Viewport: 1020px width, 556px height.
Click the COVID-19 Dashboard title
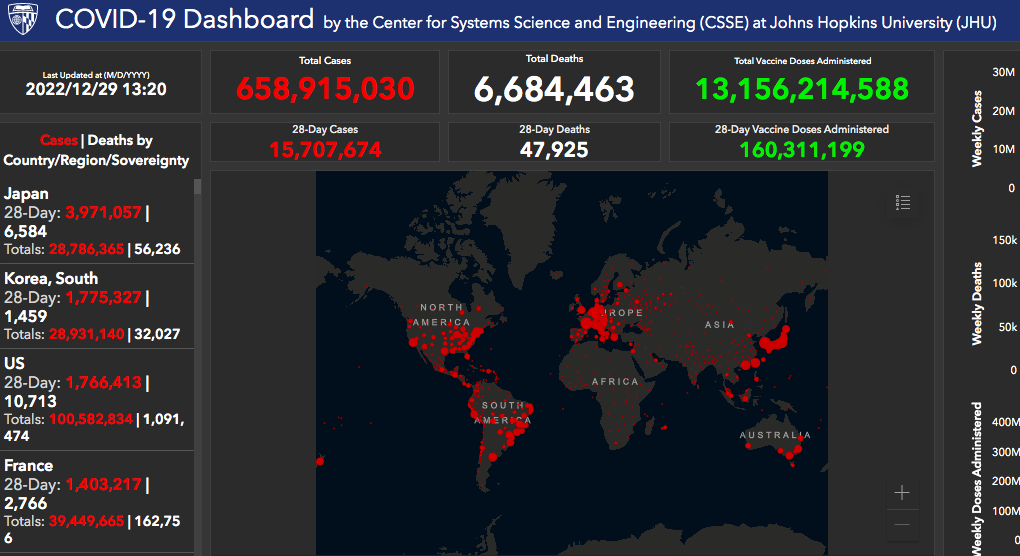click(x=185, y=20)
